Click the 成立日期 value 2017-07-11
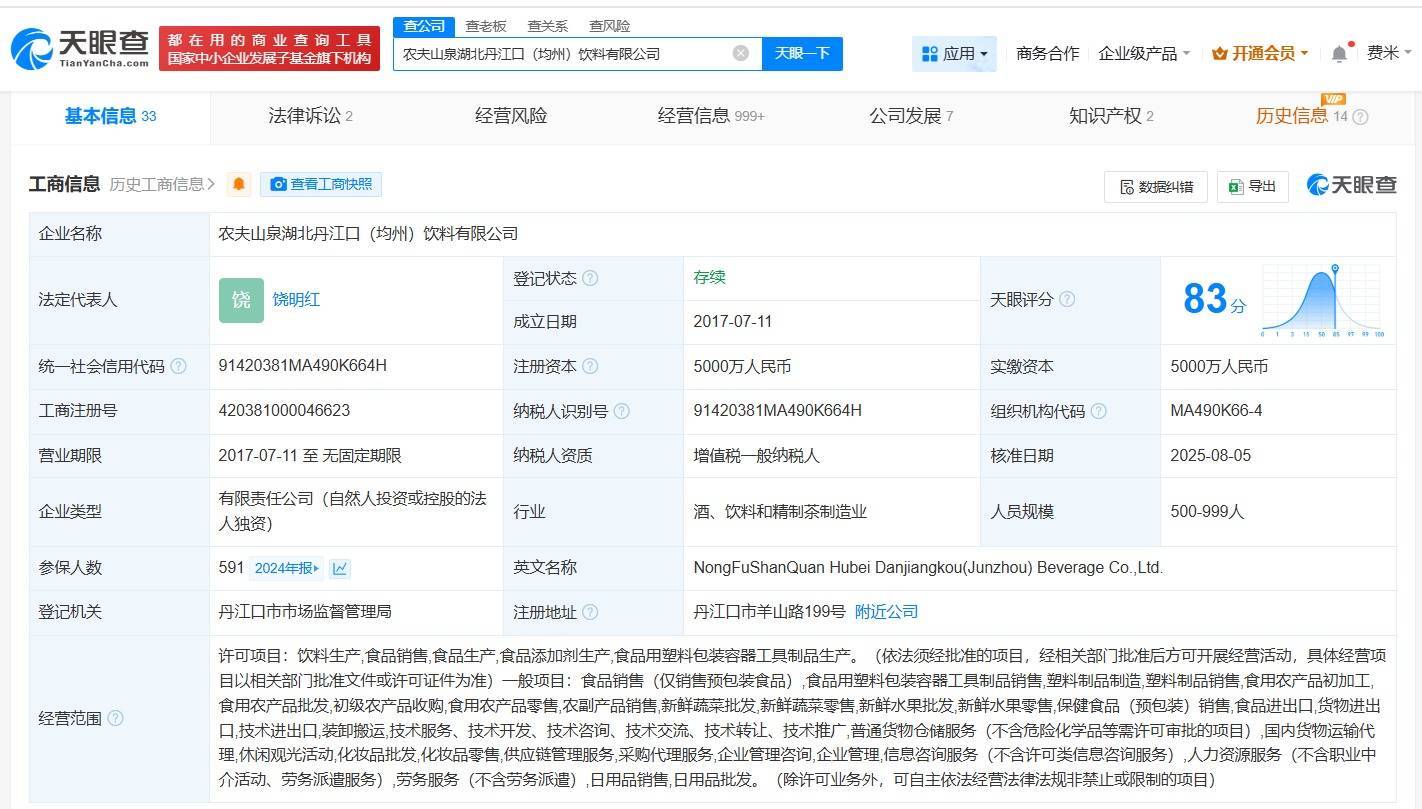Image resolution: width=1422 pixels, height=809 pixels. tap(732, 322)
